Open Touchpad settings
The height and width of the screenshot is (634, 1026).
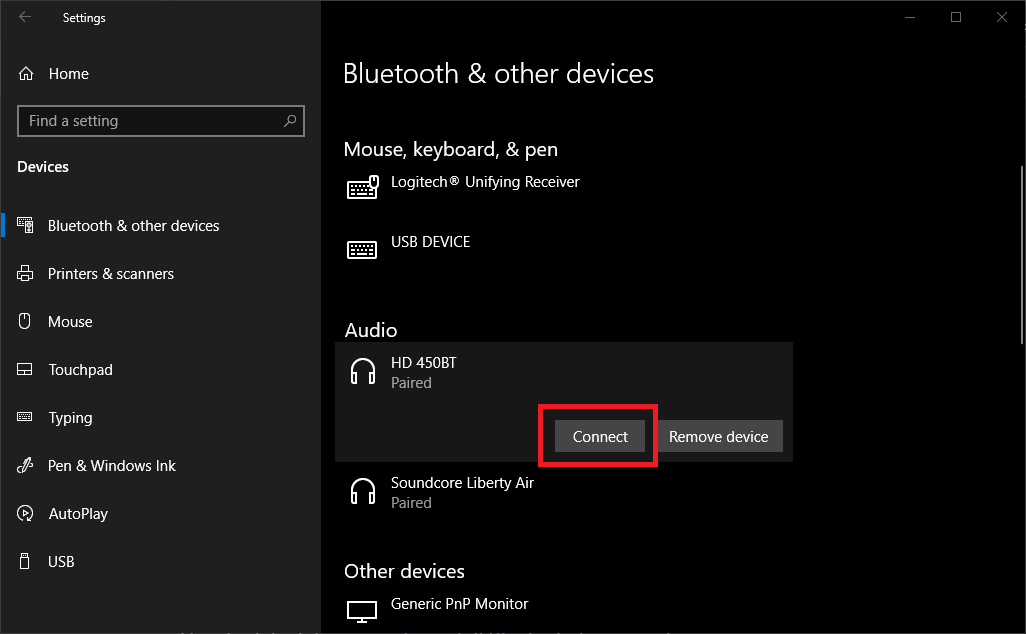[80, 370]
